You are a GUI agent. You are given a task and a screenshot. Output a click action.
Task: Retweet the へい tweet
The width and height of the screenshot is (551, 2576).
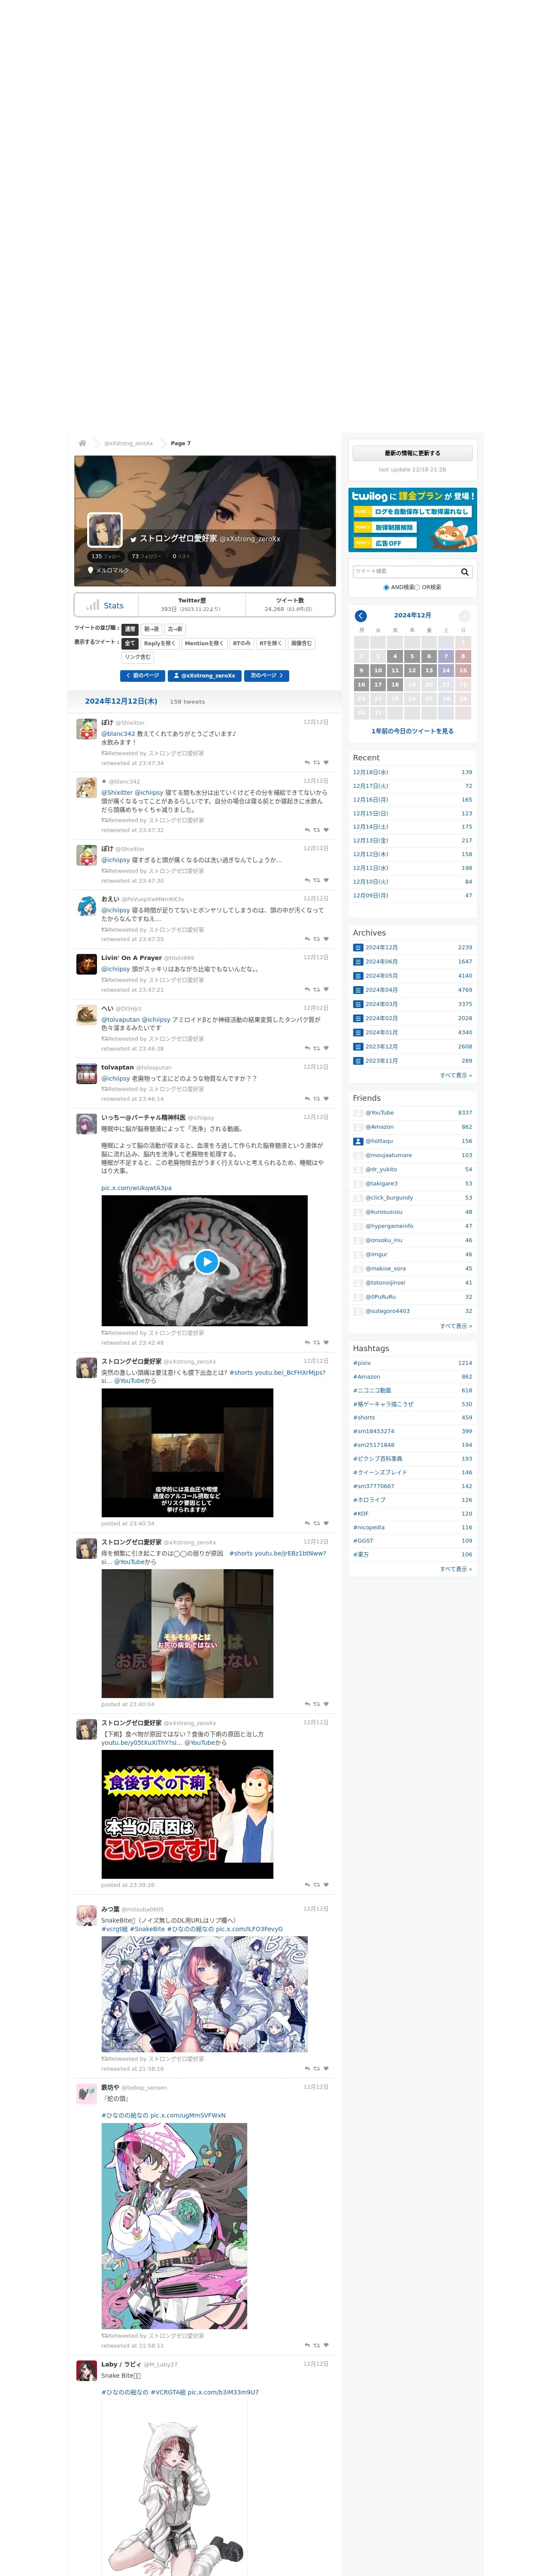point(317,1048)
